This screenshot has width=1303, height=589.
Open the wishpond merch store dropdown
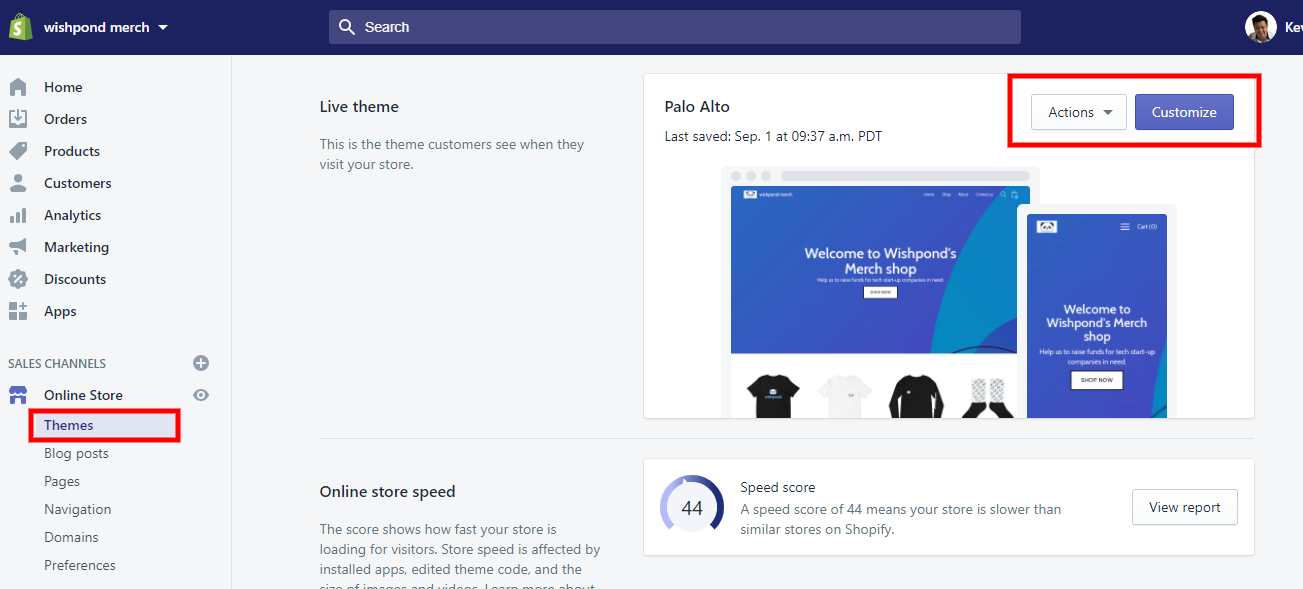[106, 27]
